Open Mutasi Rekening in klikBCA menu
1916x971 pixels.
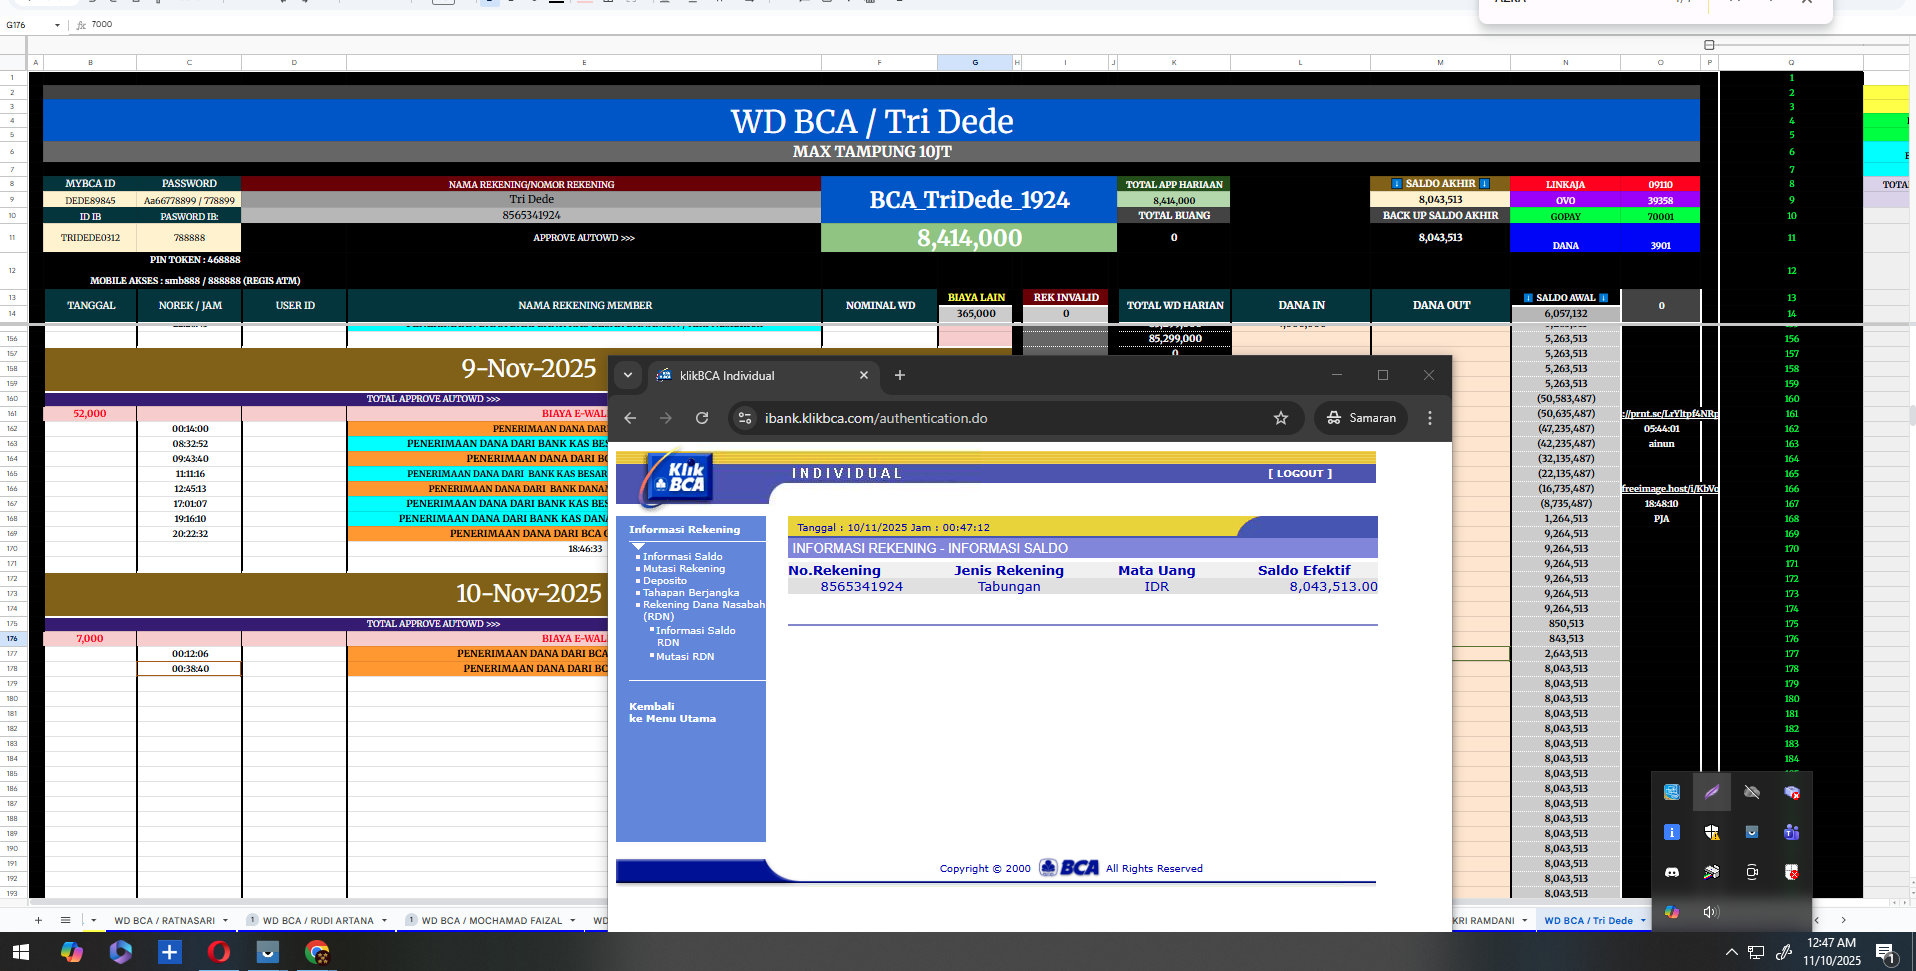tap(684, 569)
